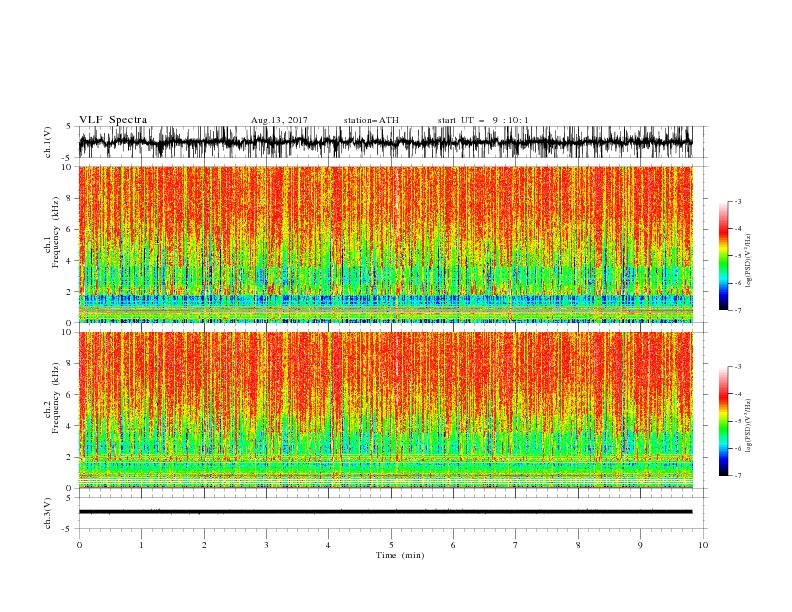
Task: Click inside the ch.2 spectrogram panel
Action: point(386,410)
